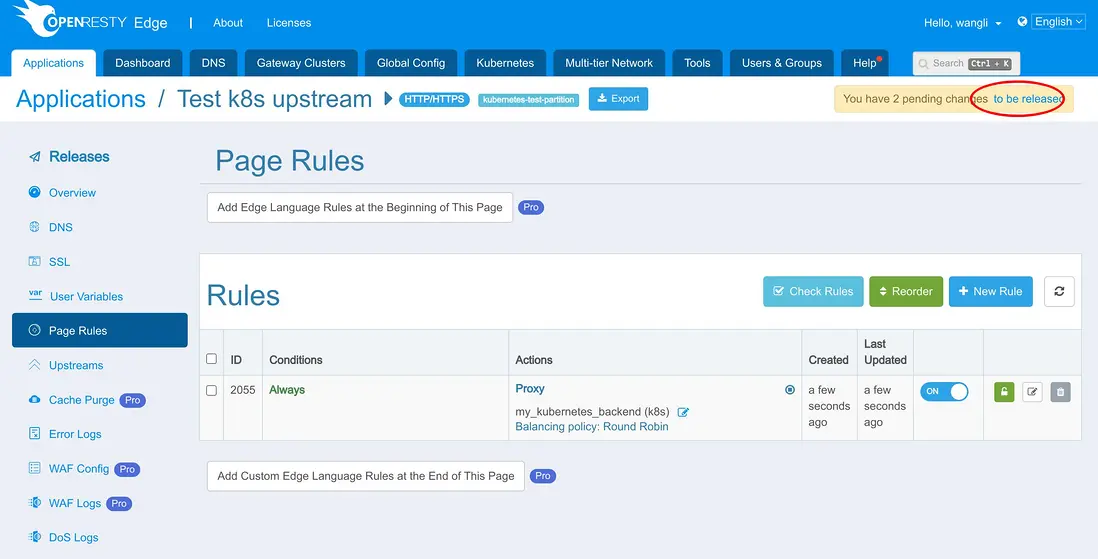Viewport: 1098px width, 559px height.
Task: Click the Export button
Action: pyautogui.click(x=618, y=99)
